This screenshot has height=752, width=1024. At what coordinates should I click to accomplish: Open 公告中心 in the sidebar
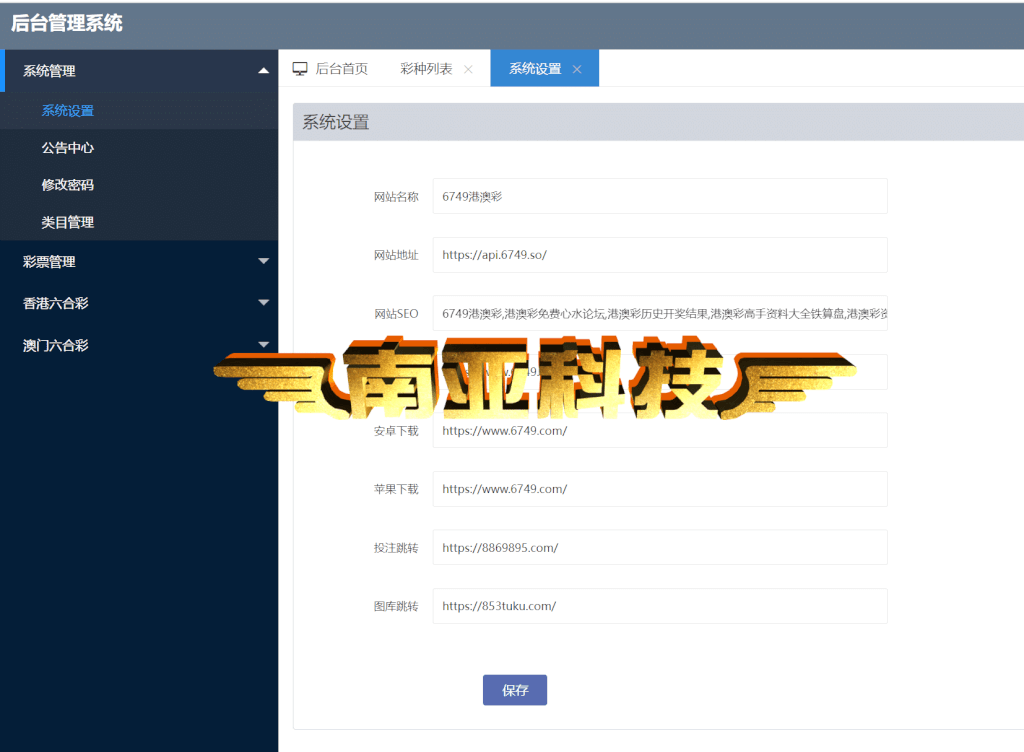click(68, 148)
